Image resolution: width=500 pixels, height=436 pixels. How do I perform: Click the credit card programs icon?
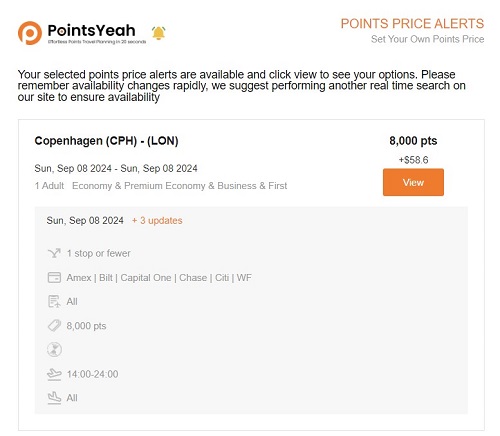[x=54, y=277]
